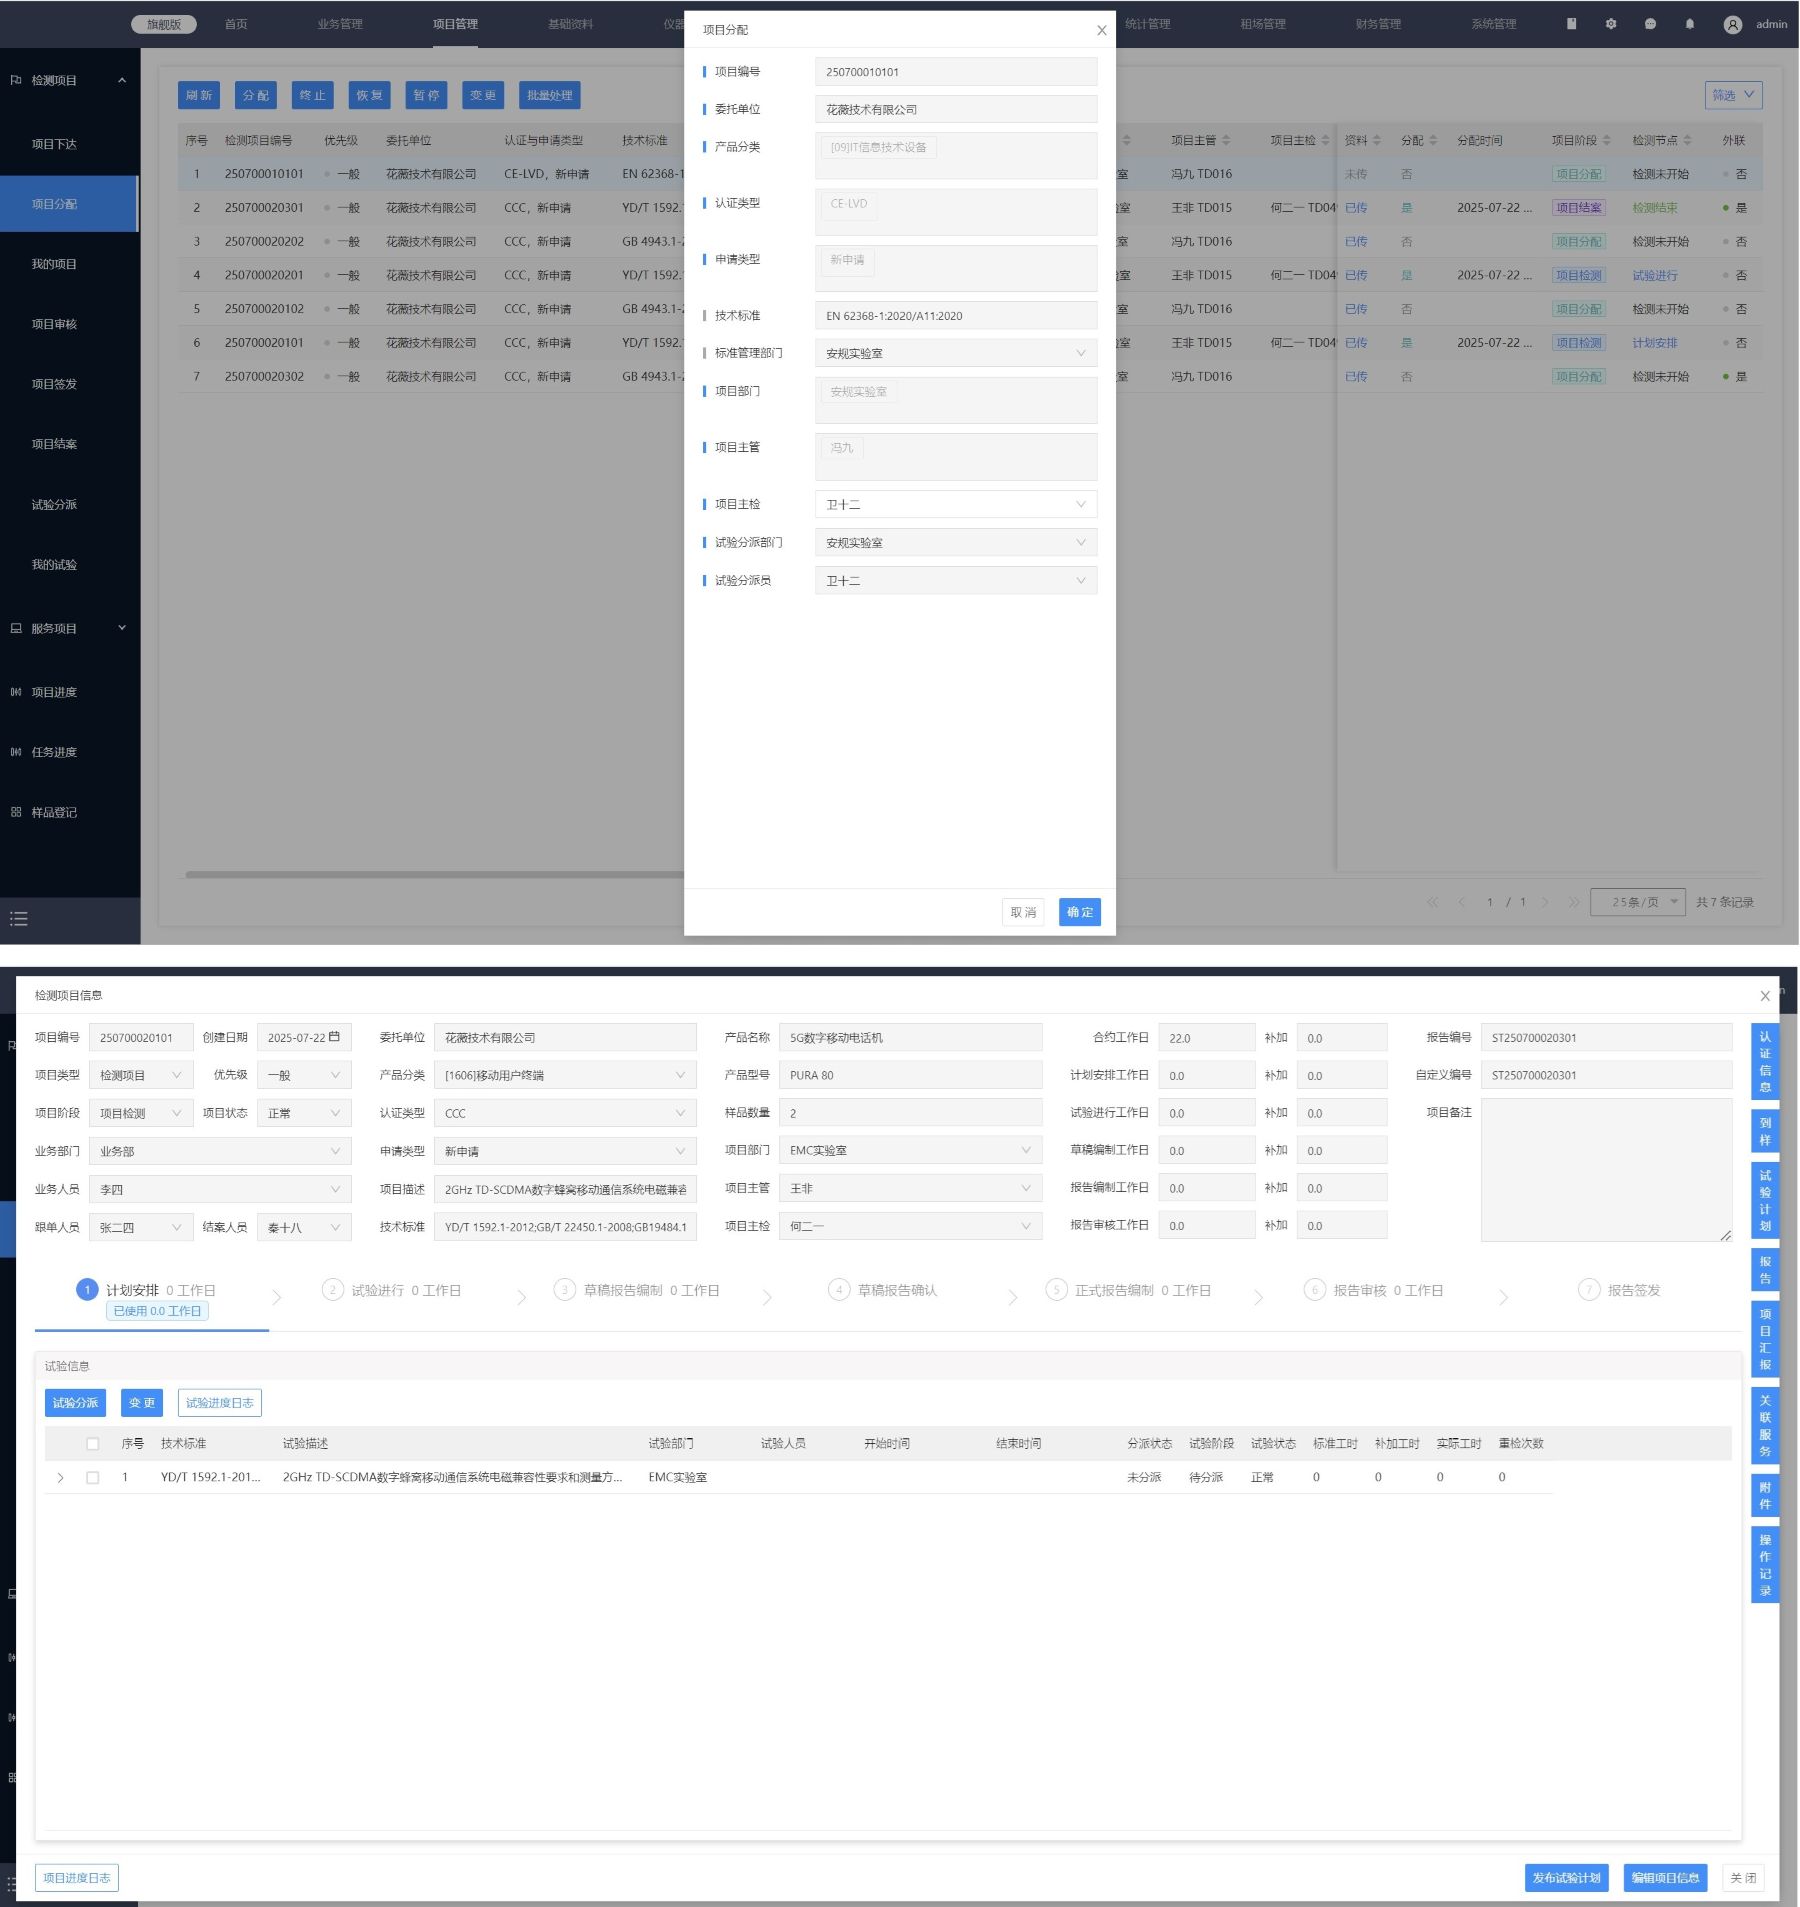The image size is (1800, 1907).
Task: Open the 试验计划 side tab on right
Action: tap(1764, 1200)
